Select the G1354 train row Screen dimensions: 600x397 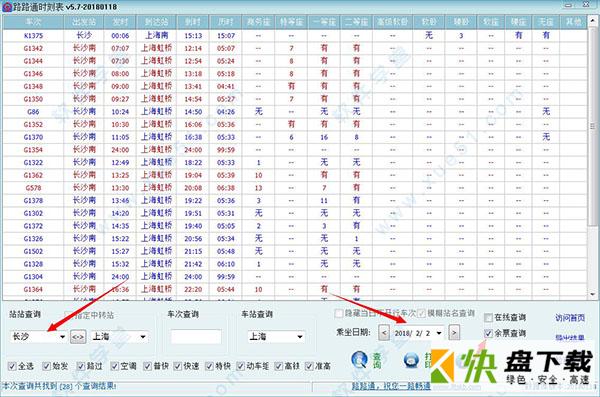coord(295,150)
